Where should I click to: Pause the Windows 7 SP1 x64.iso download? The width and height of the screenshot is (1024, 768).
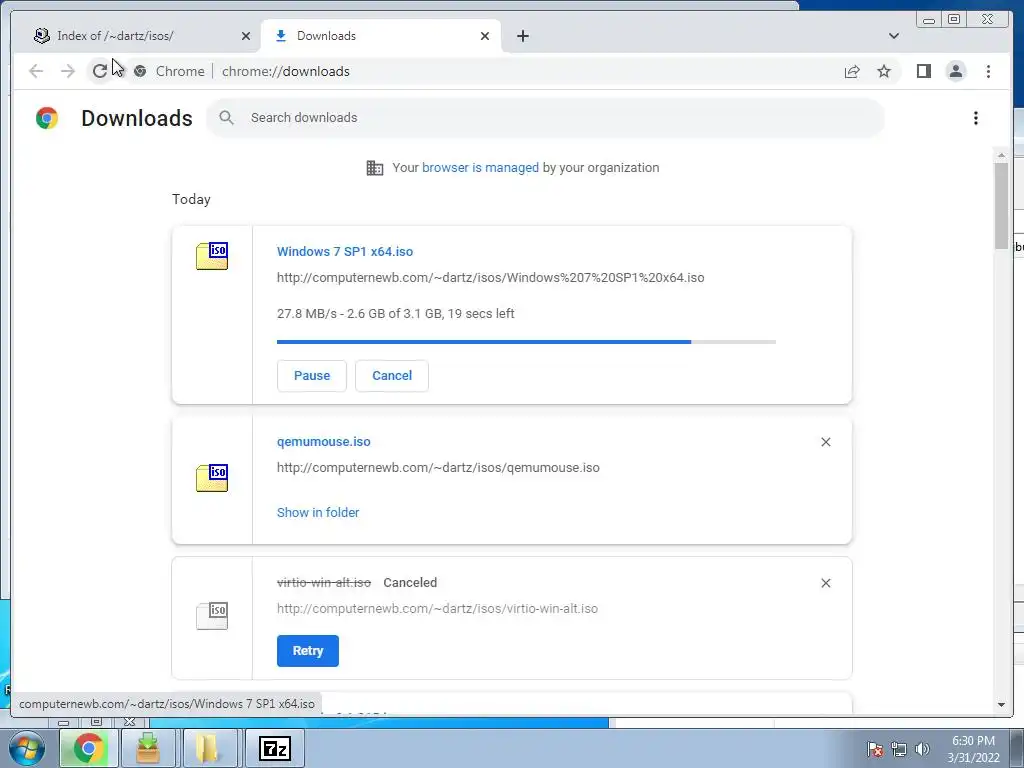(312, 376)
